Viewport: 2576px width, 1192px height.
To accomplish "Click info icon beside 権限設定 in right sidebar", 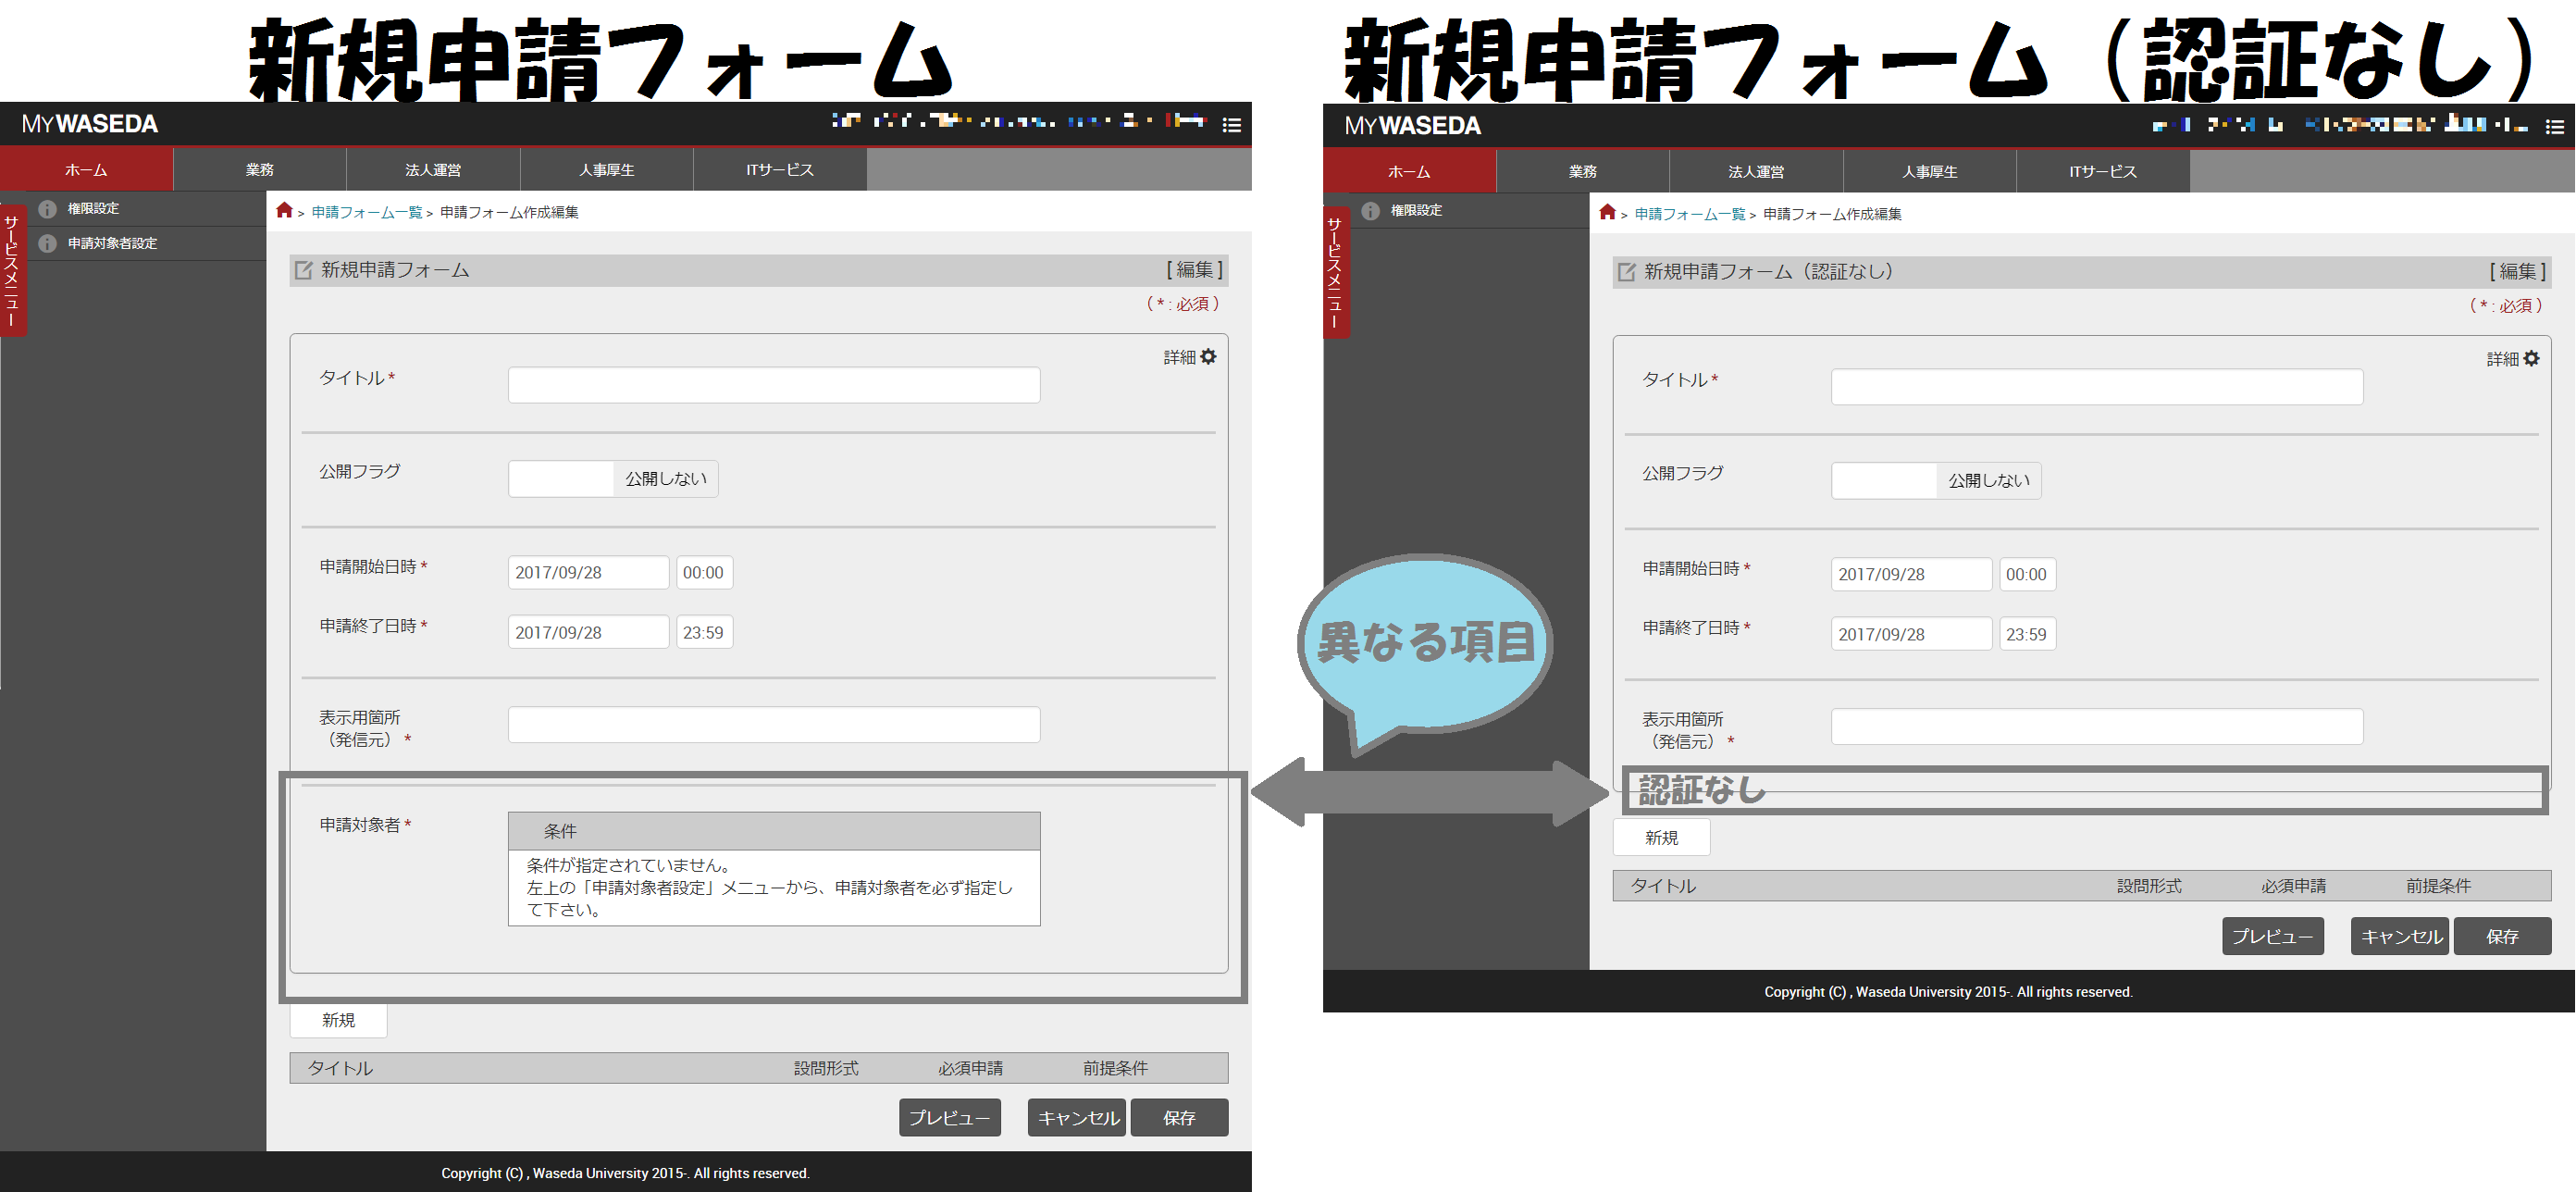I will (x=1370, y=211).
